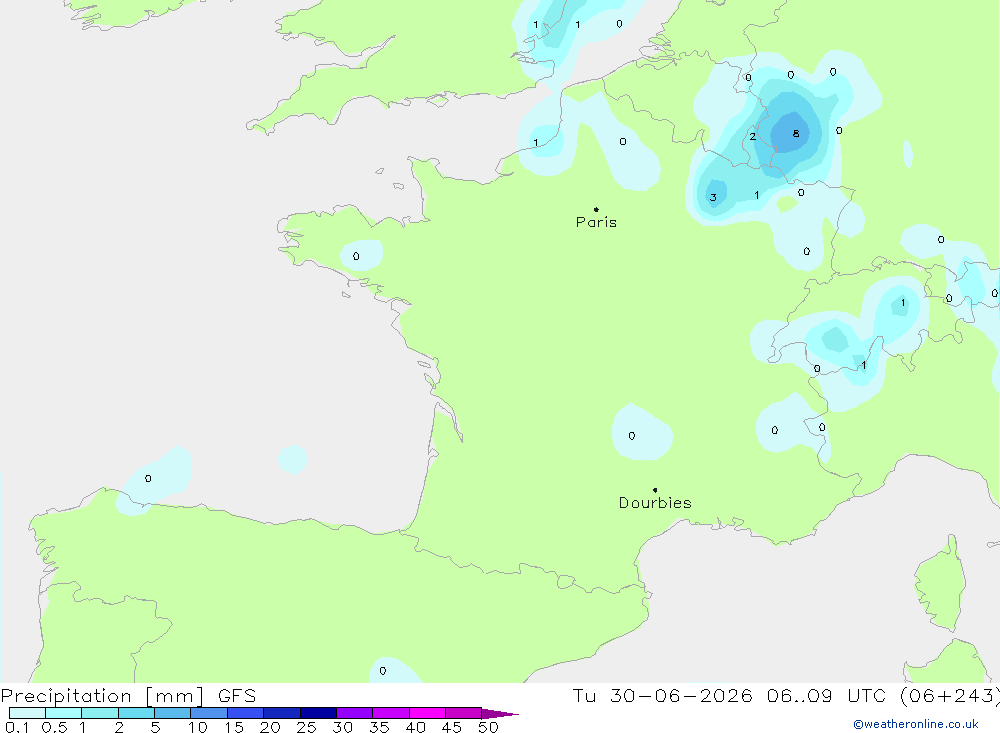Click the 1–2 mm legend swatch
The image size is (1000, 733).
[x=100, y=713]
